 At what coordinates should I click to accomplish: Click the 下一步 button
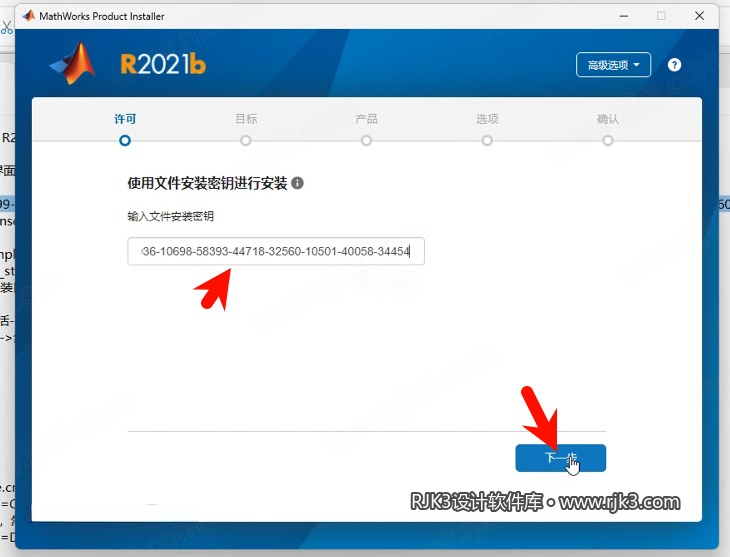pyautogui.click(x=561, y=458)
